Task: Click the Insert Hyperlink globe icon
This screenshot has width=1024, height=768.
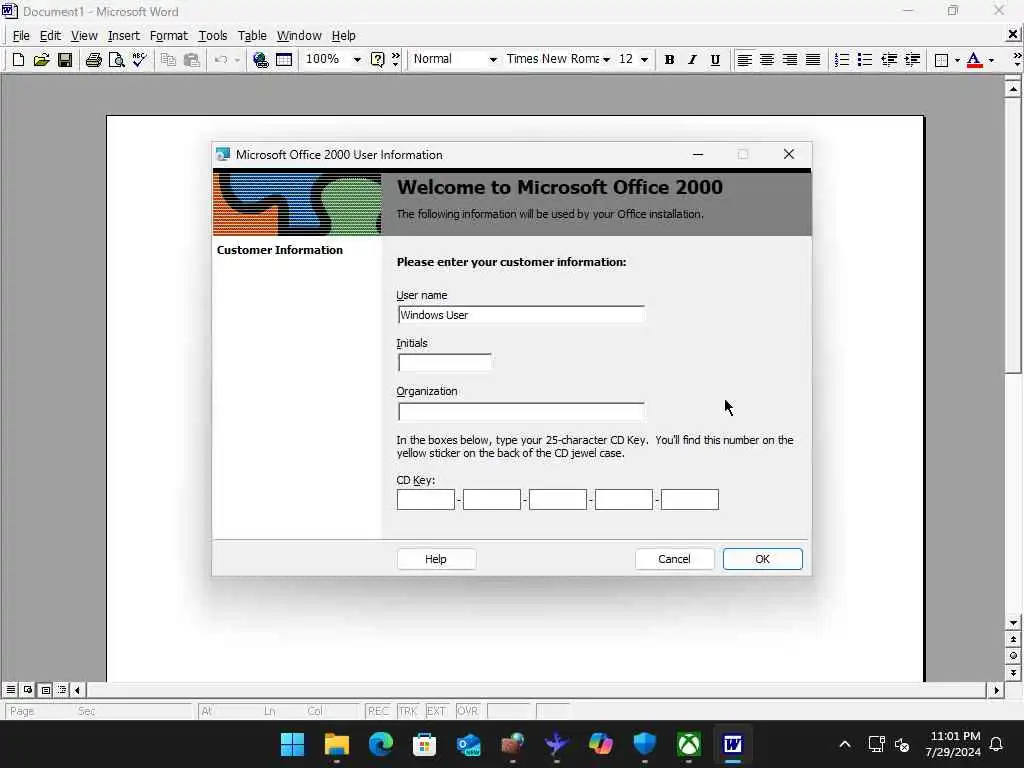Action: click(261, 60)
